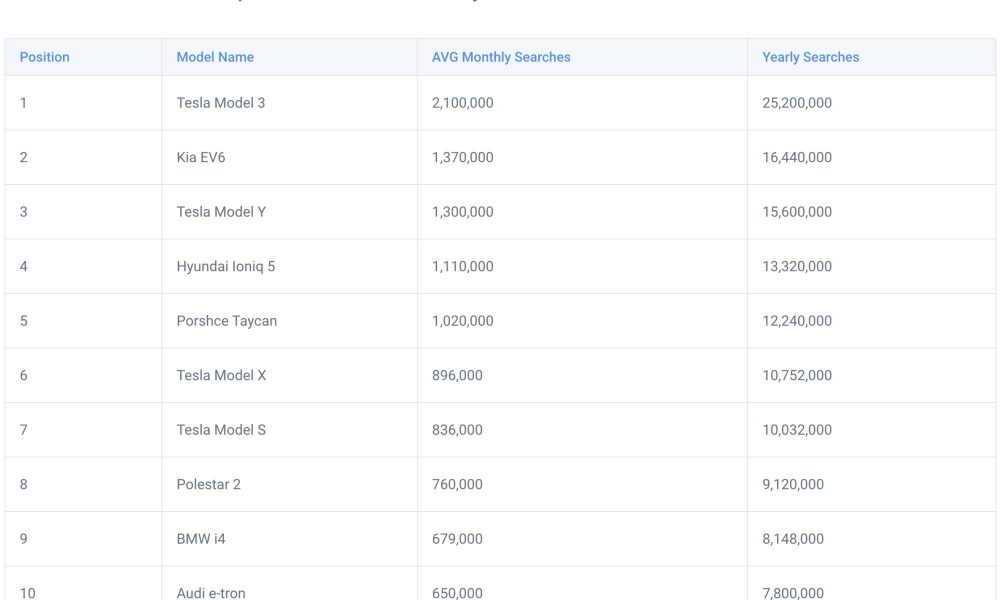Viewport: 1000px width, 600px height.
Task: Click position number 1 in Tesla Model 3 row
Action: pyautogui.click(x=24, y=103)
